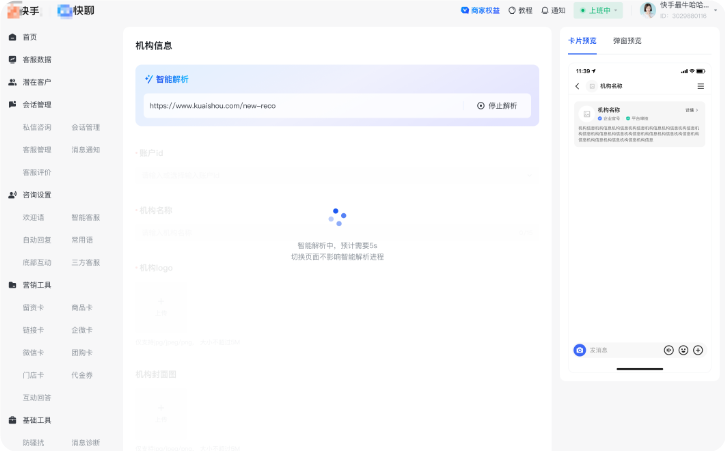Open 教程 tutorial link
The height and width of the screenshot is (451, 725).
520,11
